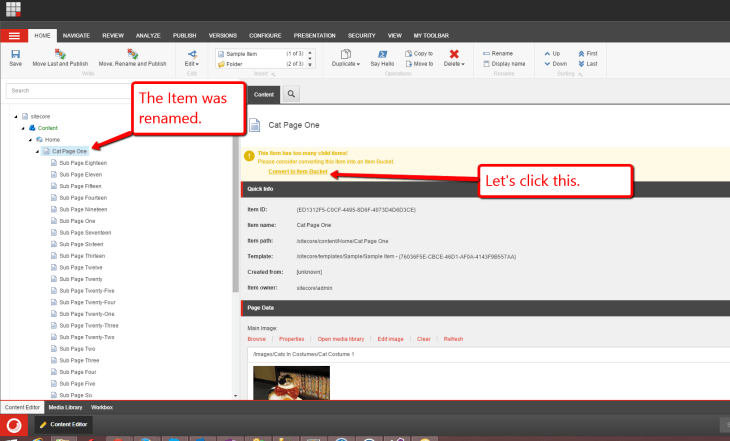Viewport: 730px width, 441px height.
Task: Click the Refresh link for Main Image
Action: (453, 339)
